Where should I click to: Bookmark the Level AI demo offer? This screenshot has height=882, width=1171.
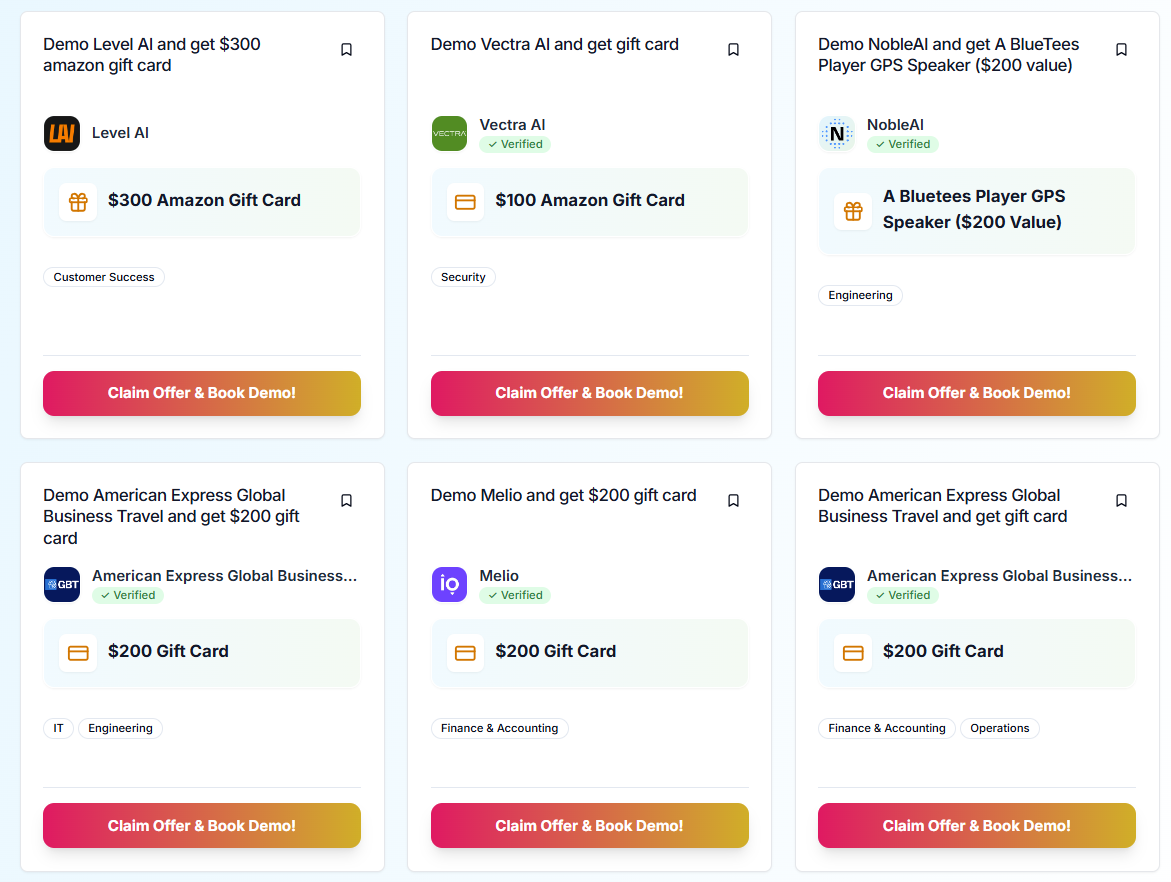click(346, 50)
